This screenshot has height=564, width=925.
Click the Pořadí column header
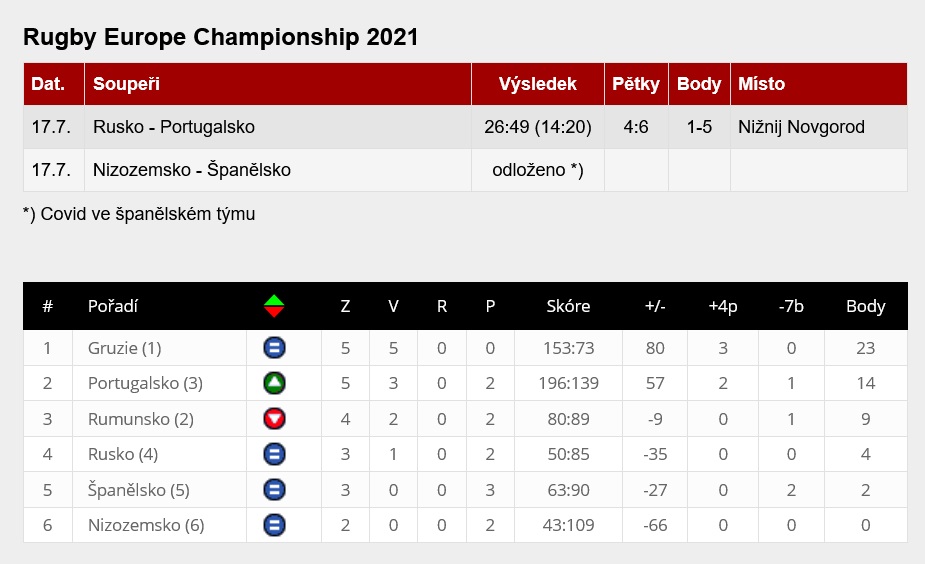click(x=113, y=306)
